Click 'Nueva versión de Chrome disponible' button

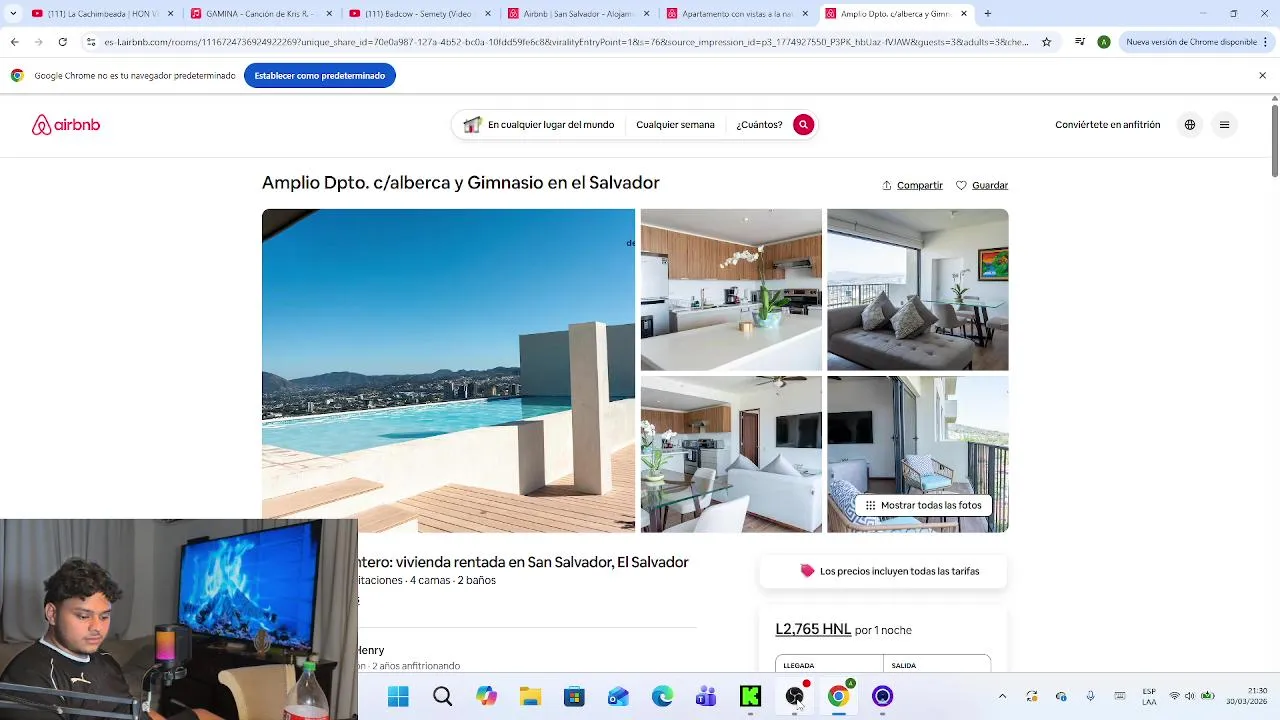click(x=1197, y=42)
